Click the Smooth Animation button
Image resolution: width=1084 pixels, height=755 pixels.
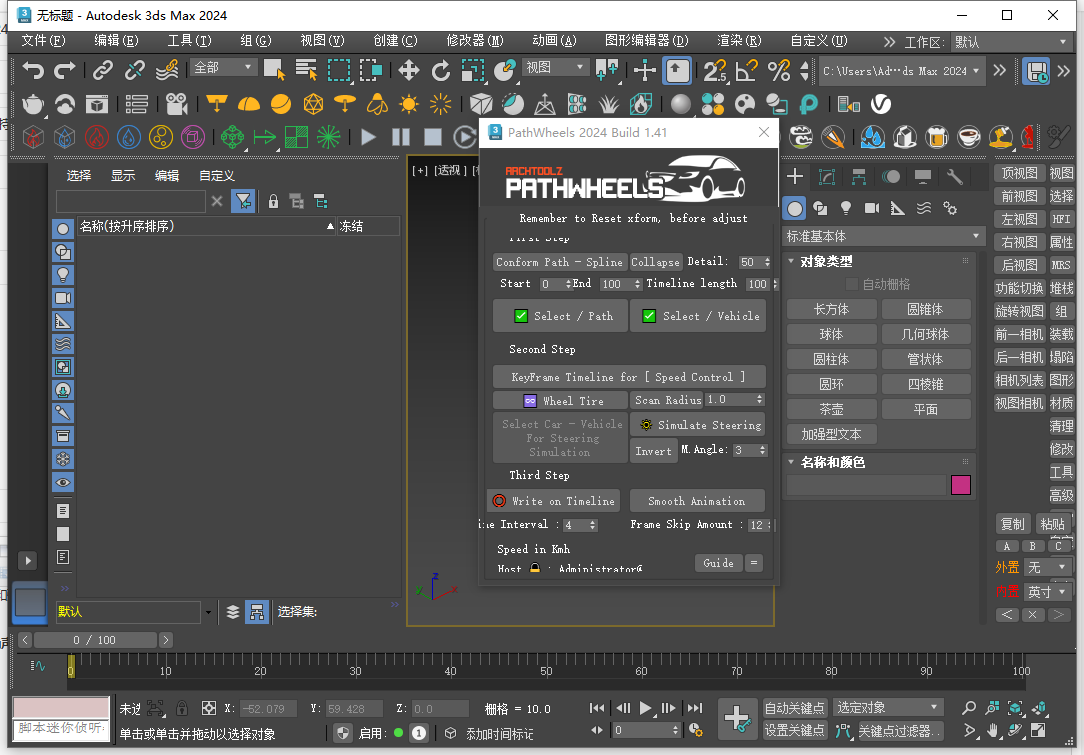pos(697,501)
